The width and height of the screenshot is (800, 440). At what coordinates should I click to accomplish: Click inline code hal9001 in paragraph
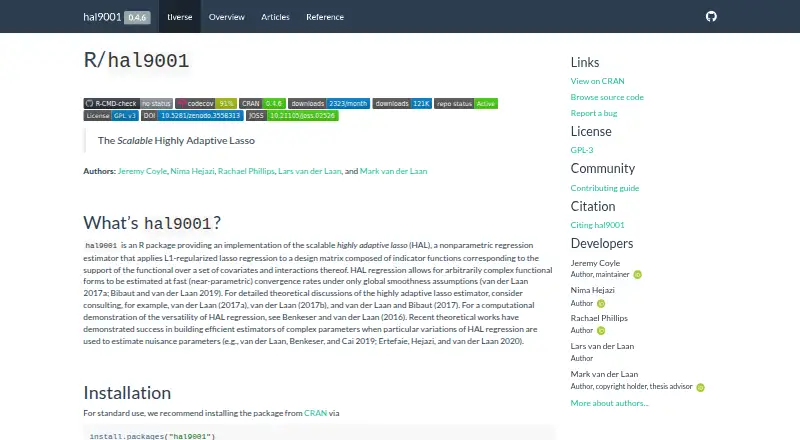pyautogui.click(x=101, y=246)
